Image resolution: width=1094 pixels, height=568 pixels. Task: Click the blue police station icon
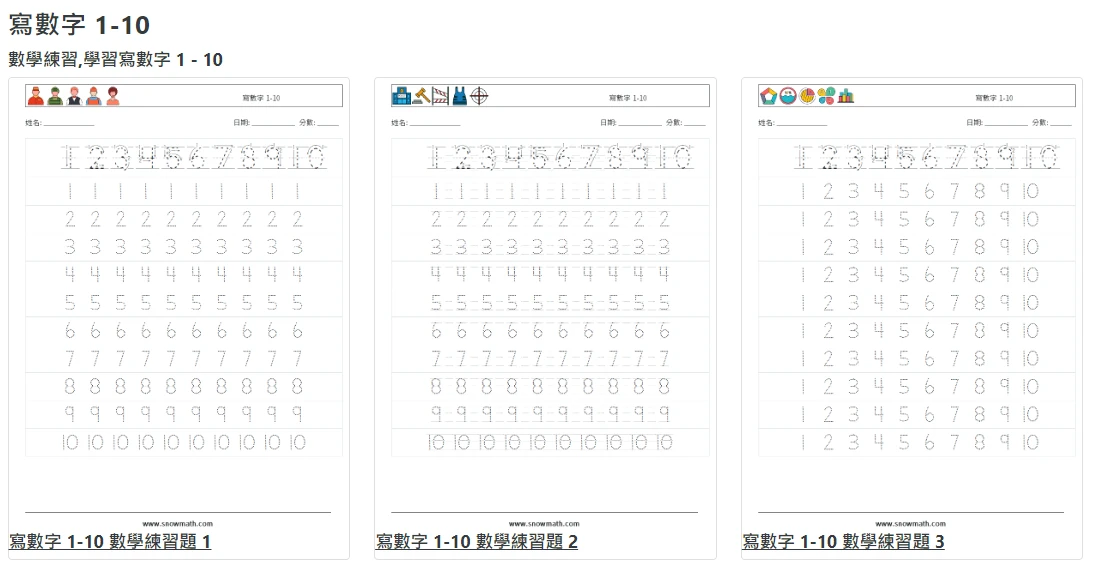tap(401, 96)
